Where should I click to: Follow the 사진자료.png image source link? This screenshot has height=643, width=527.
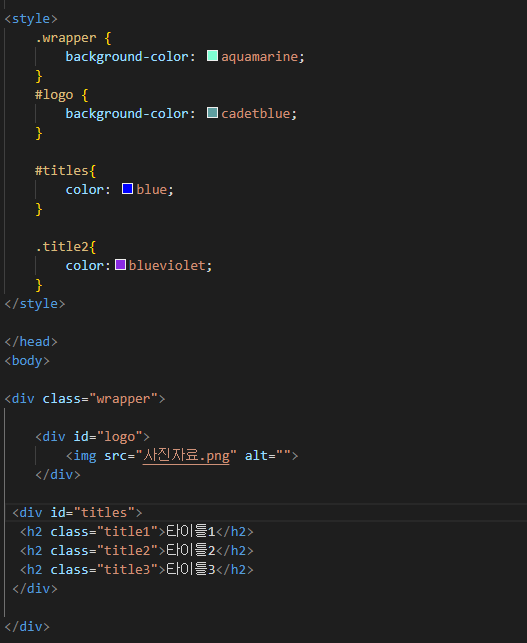186,456
